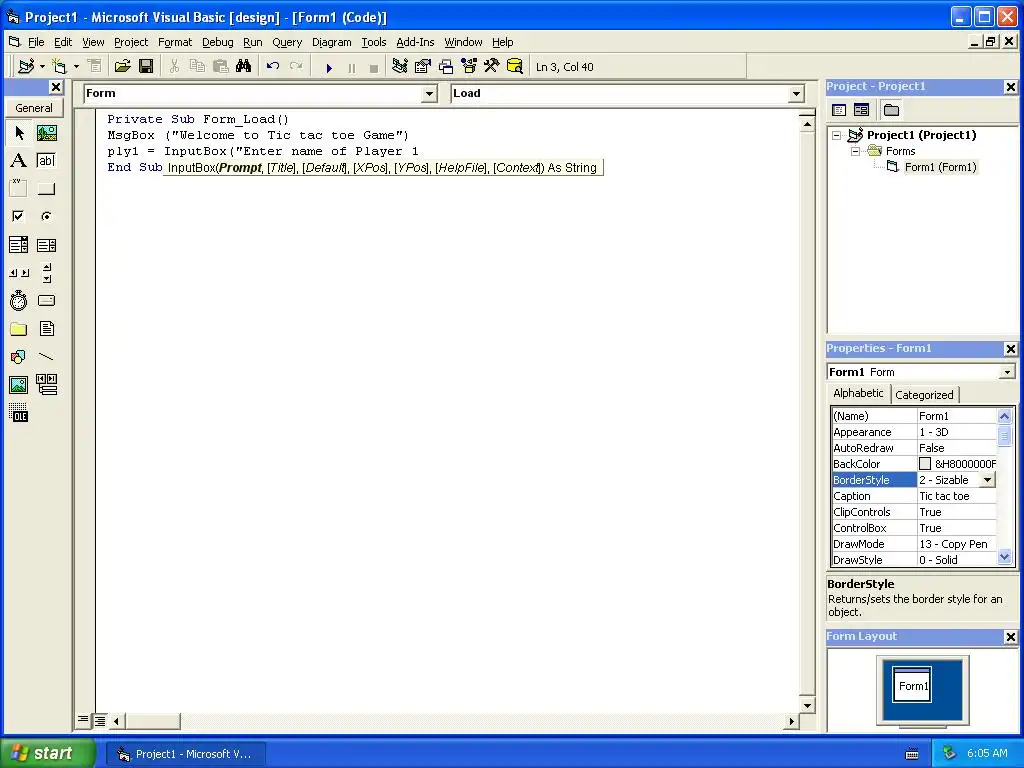
Task: Open Add Form dropdown arrow
Action: 76,67
